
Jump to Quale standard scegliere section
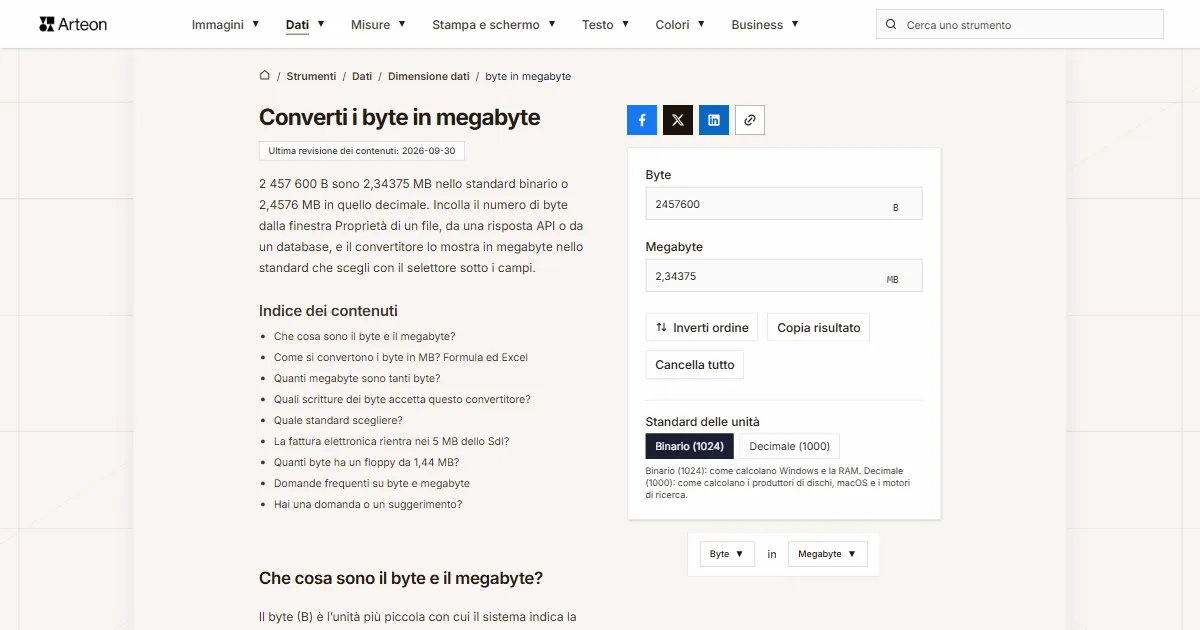click(338, 420)
